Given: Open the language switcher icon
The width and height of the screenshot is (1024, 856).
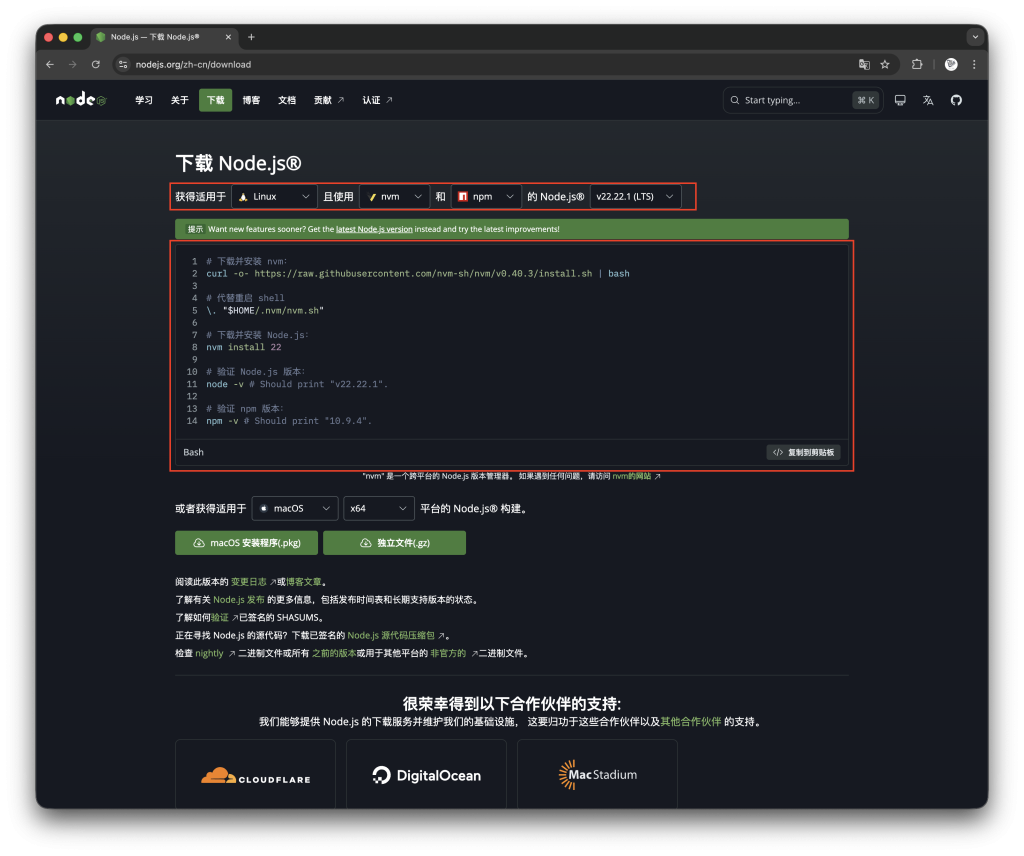Looking at the screenshot, I should [928, 100].
